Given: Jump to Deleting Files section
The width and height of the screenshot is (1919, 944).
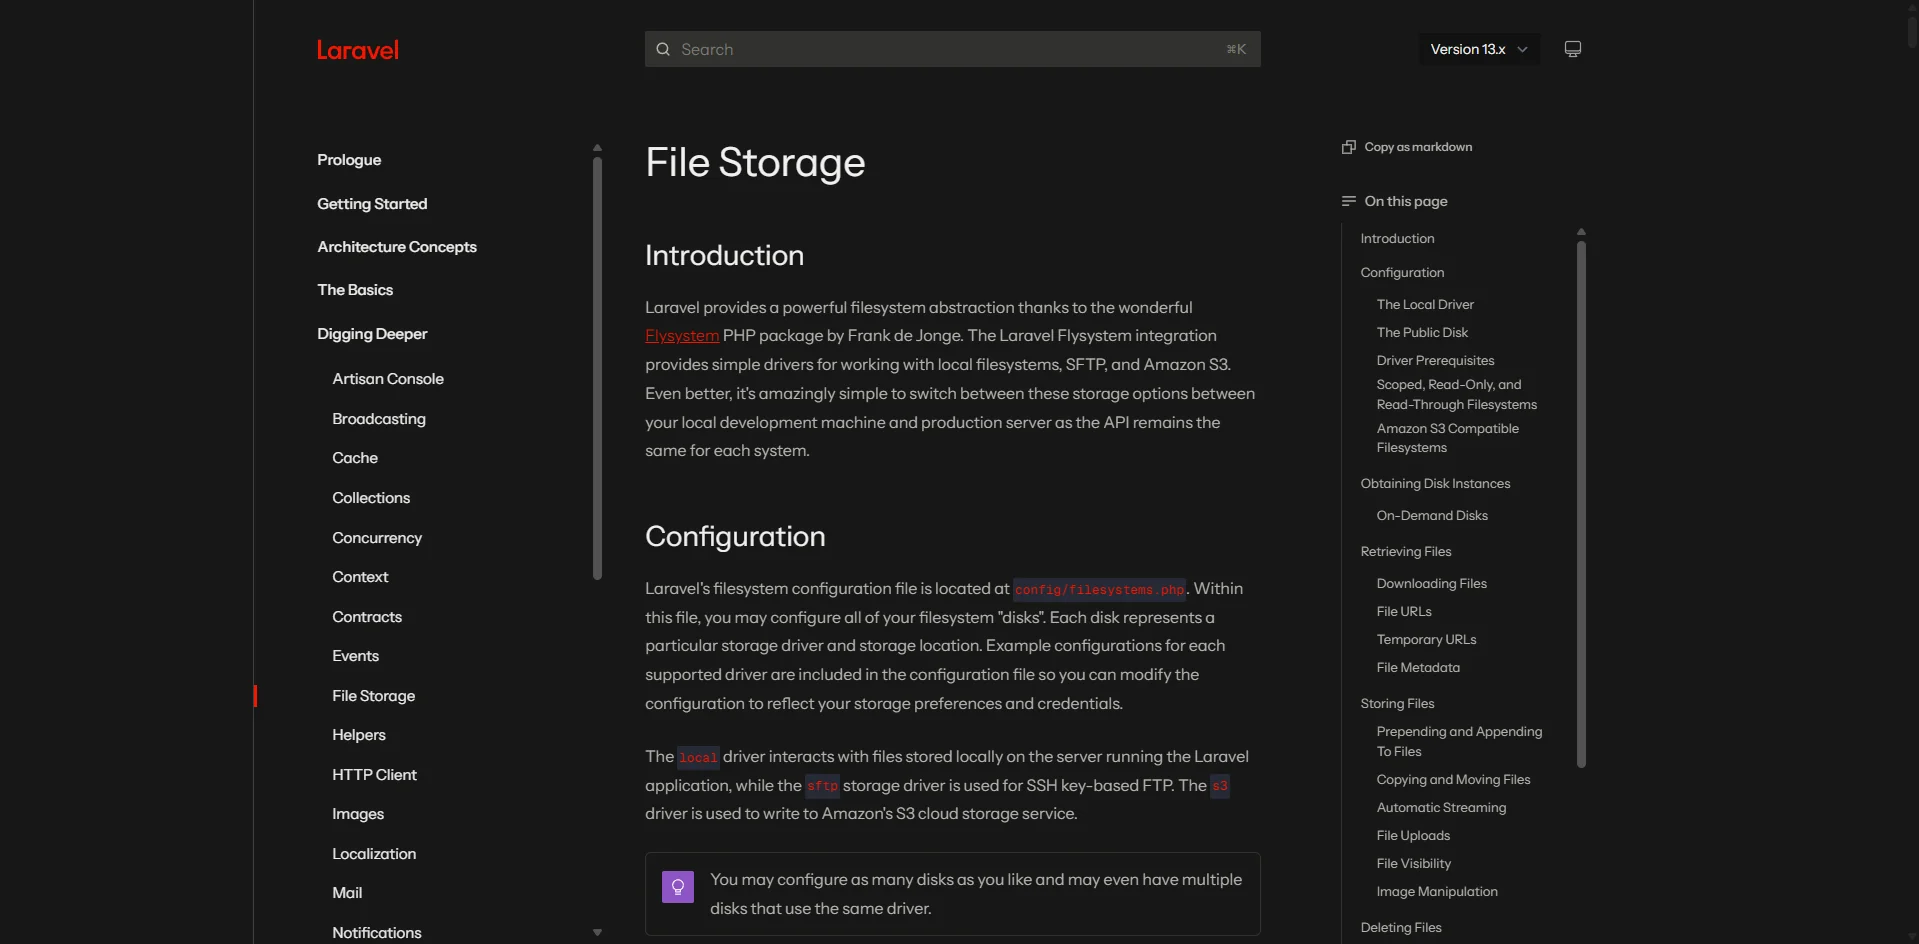Looking at the screenshot, I should point(1401,928).
